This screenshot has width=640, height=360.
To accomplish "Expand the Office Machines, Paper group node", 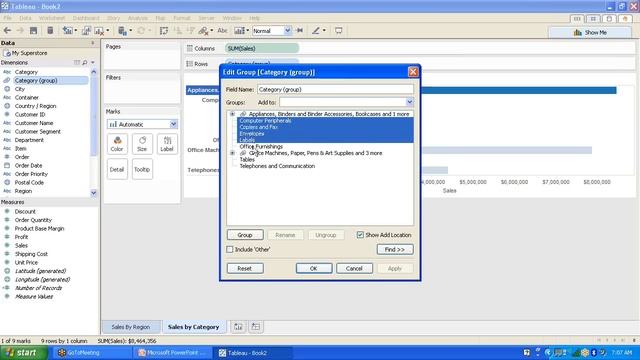I will (x=232, y=153).
